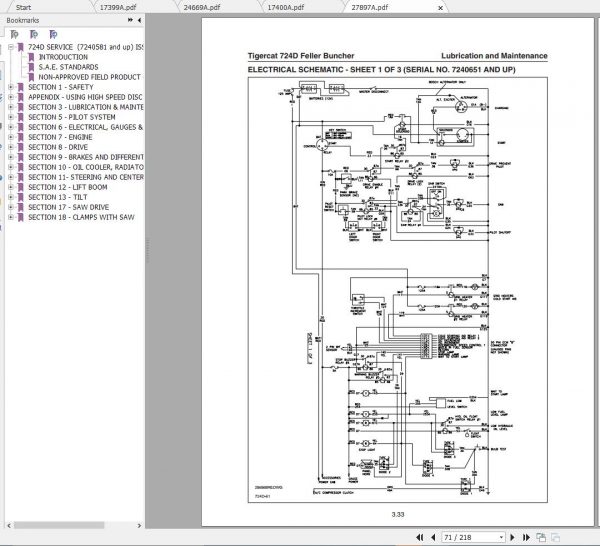The width and height of the screenshot is (600, 546).
Task: Jump to SECTION 17 - SAW DRIVE
Action: click(68, 207)
